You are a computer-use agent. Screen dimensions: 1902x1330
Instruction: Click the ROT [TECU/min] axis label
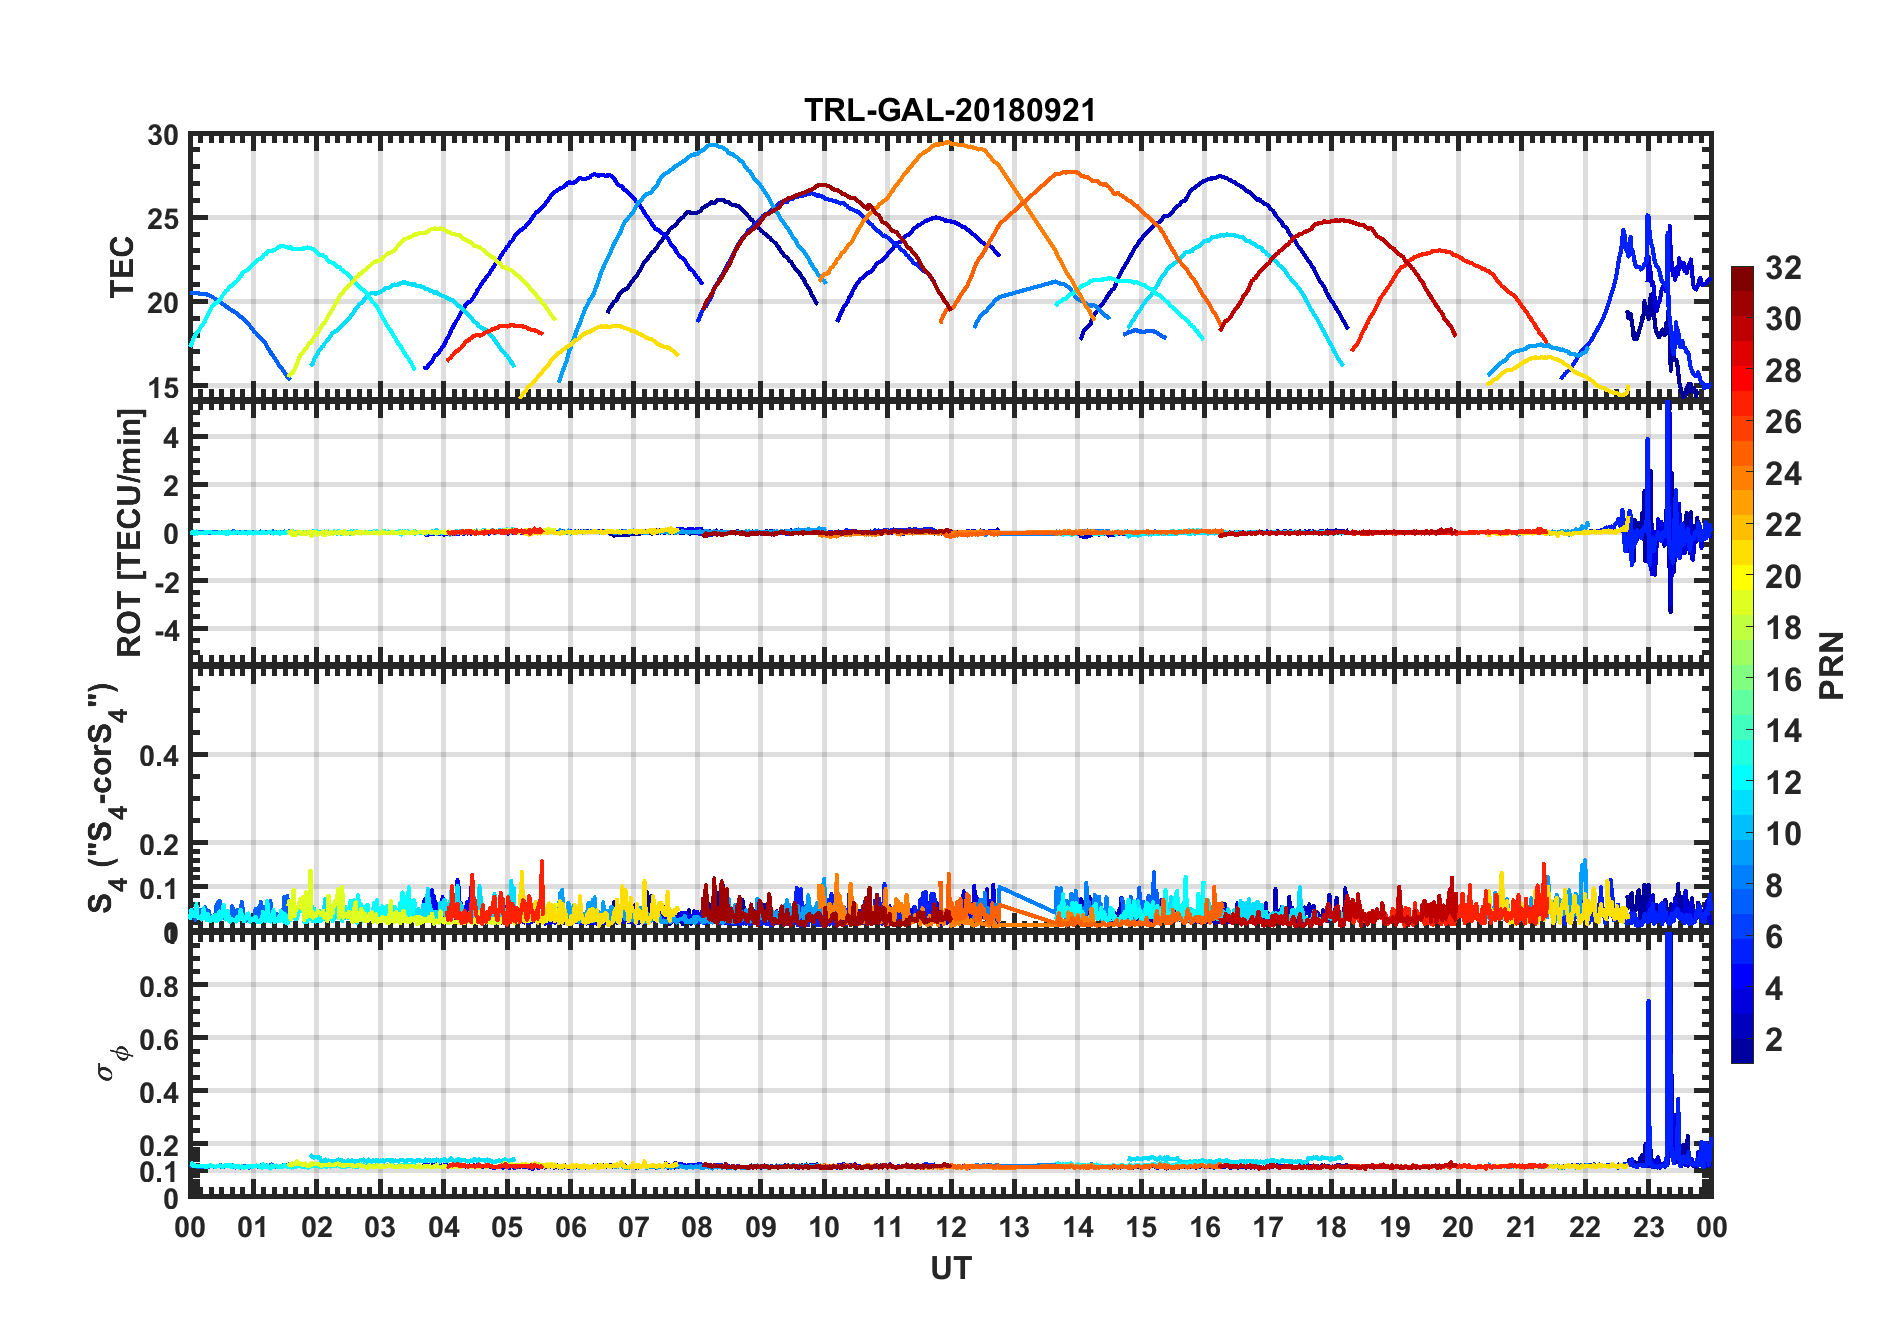pos(129,532)
